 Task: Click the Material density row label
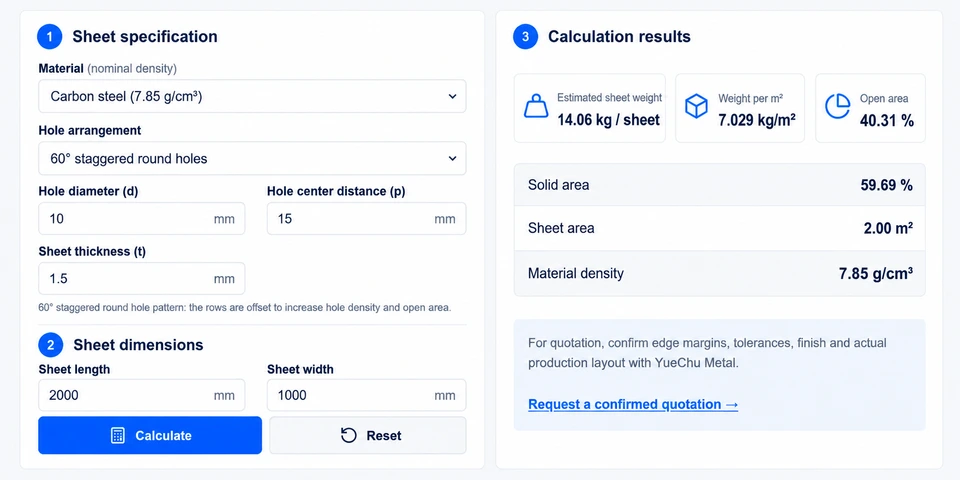coord(576,273)
